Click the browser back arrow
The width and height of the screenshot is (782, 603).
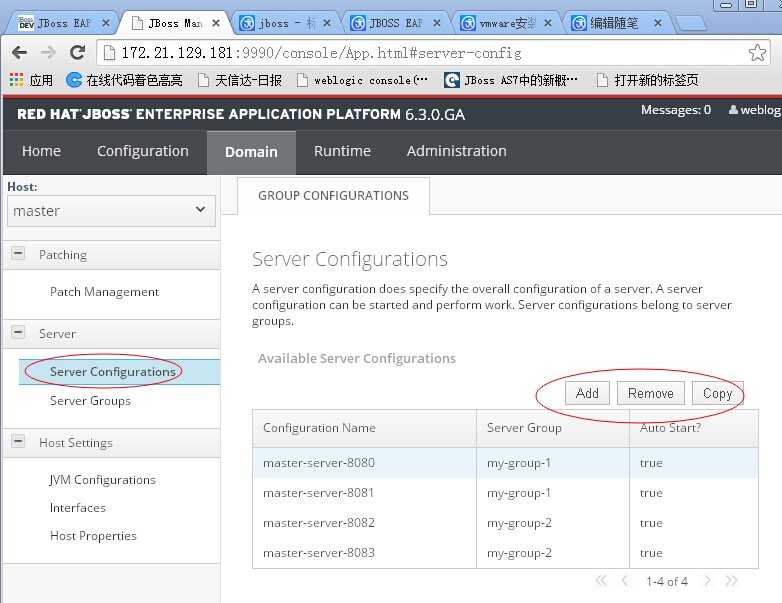[19, 52]
